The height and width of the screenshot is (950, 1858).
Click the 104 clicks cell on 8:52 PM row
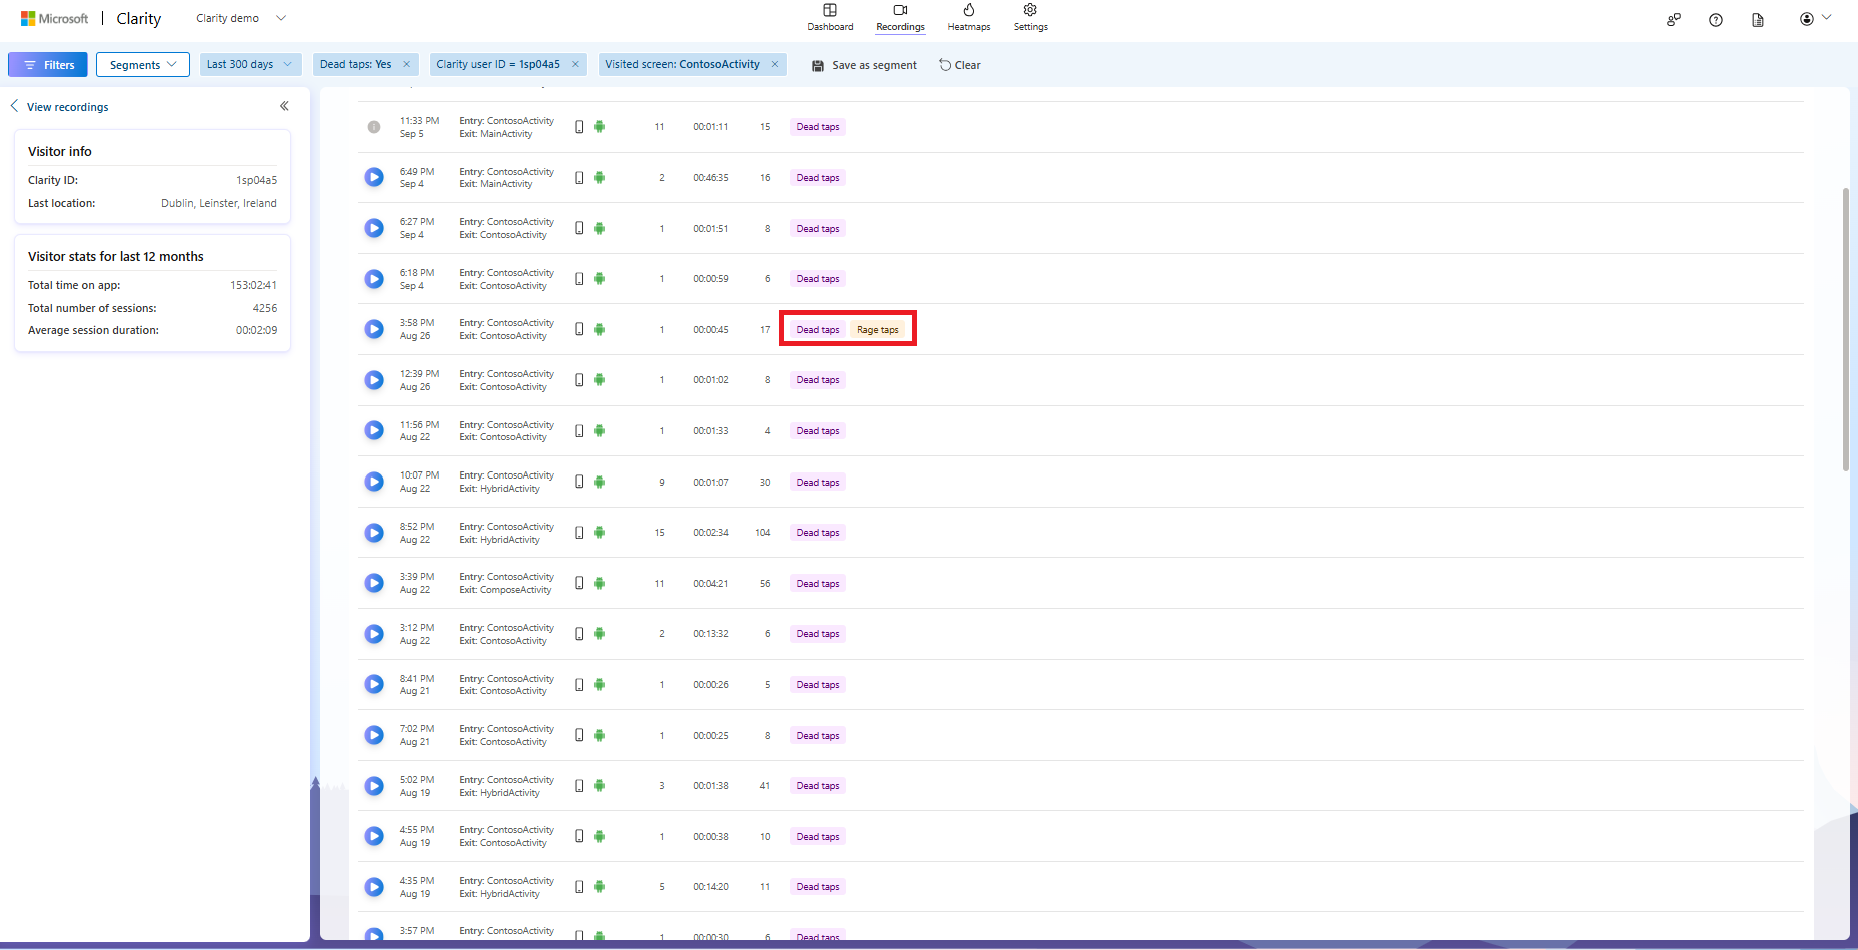tap(763, 533)
